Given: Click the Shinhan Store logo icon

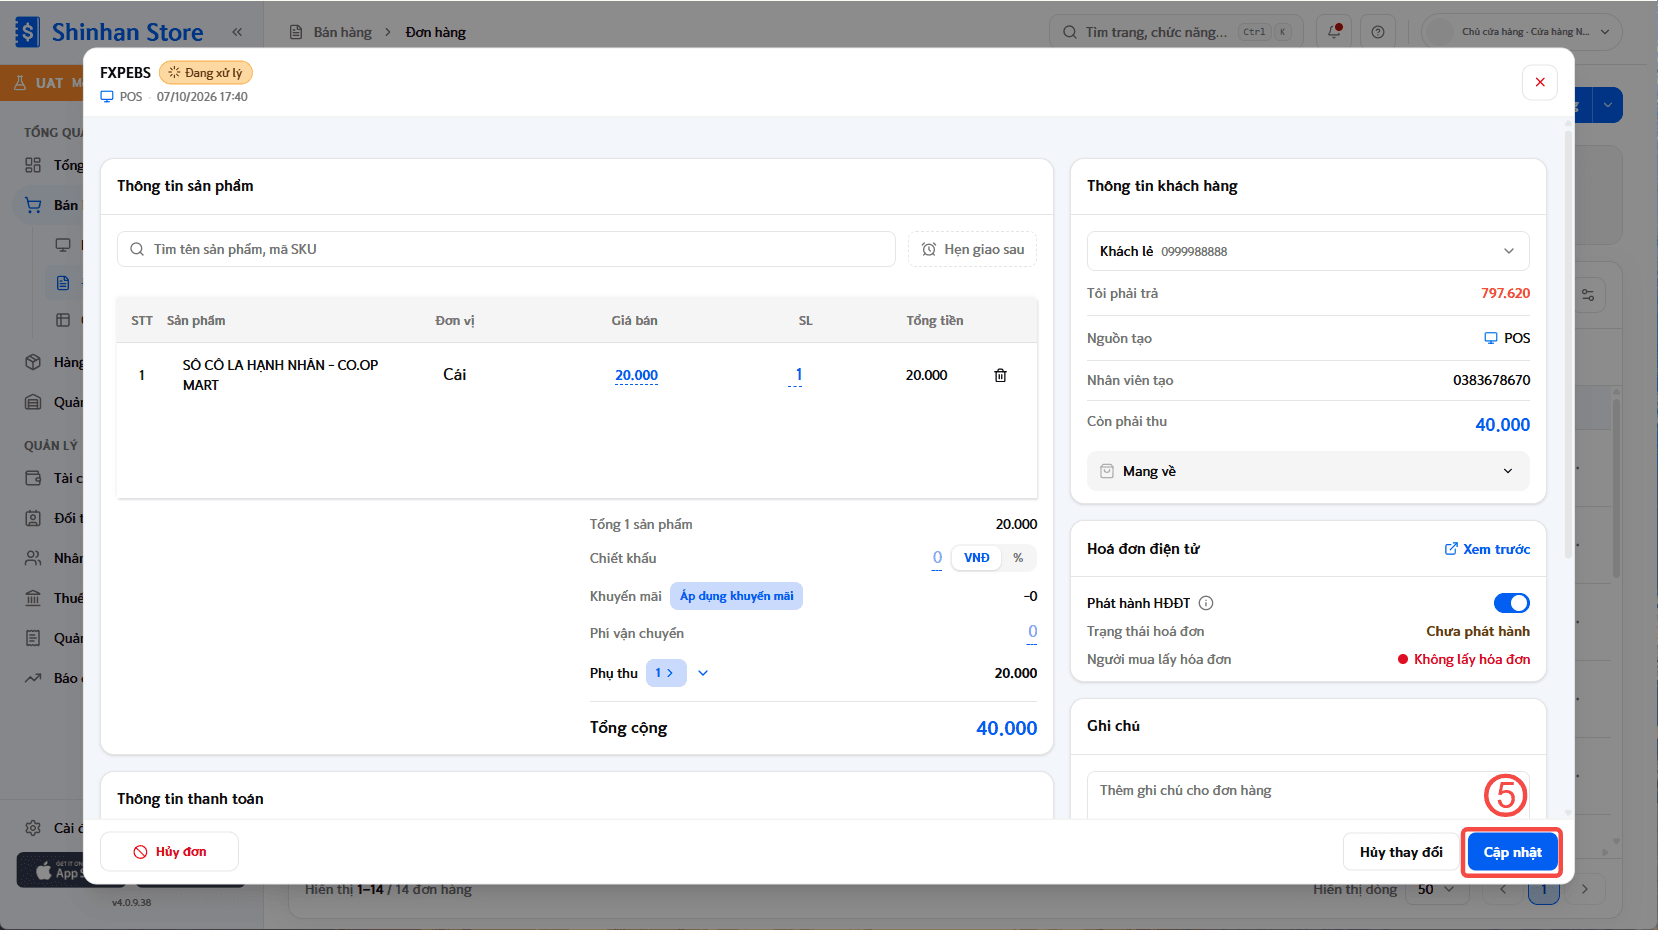Looking at the screenshot, I should [x=27, y=32].
